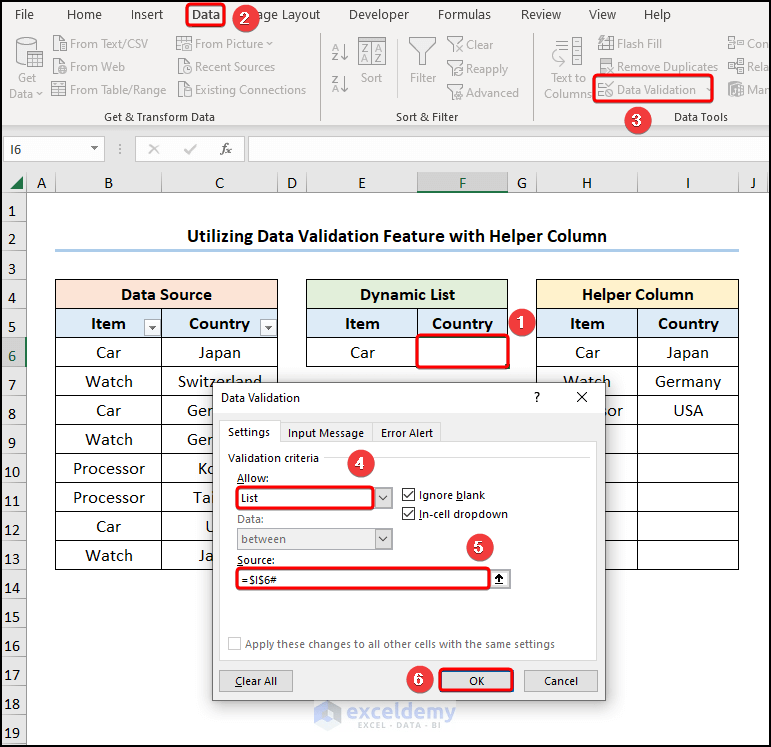Import From Table/Range
Viewport: 771px width, 747px height.
point(109,90)
